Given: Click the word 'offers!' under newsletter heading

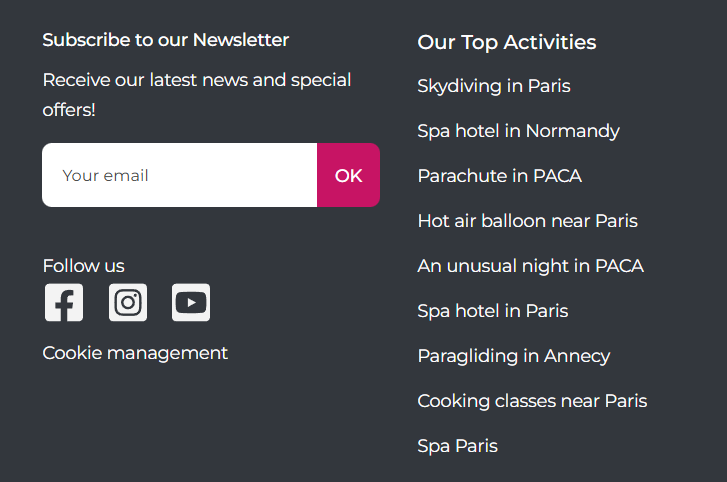Looking at the screenshot, I should [69, 110].
